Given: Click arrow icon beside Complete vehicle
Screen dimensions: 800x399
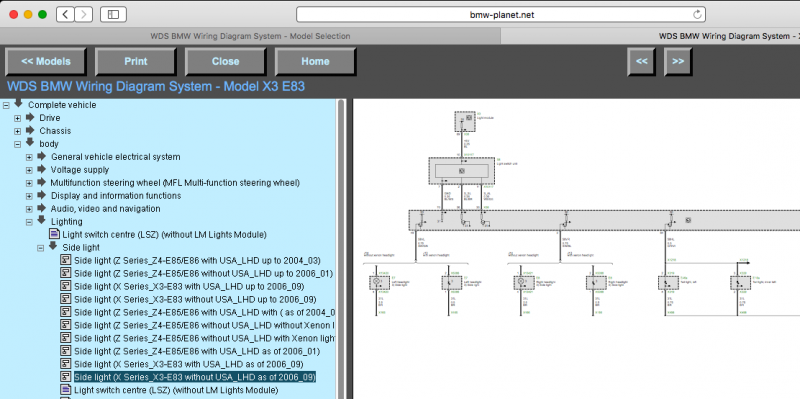Looking at the screenshot, I should [x=18, y=104].
